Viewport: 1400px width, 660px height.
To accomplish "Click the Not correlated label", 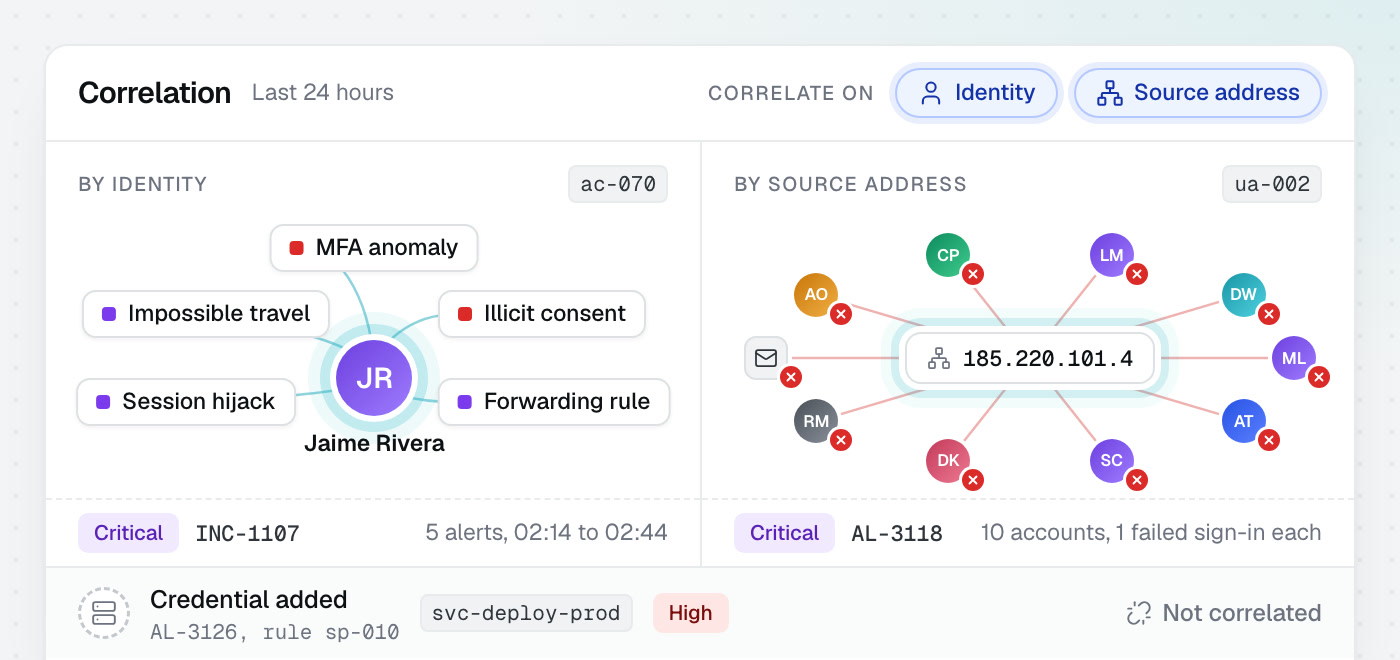I will (1241, 613).
